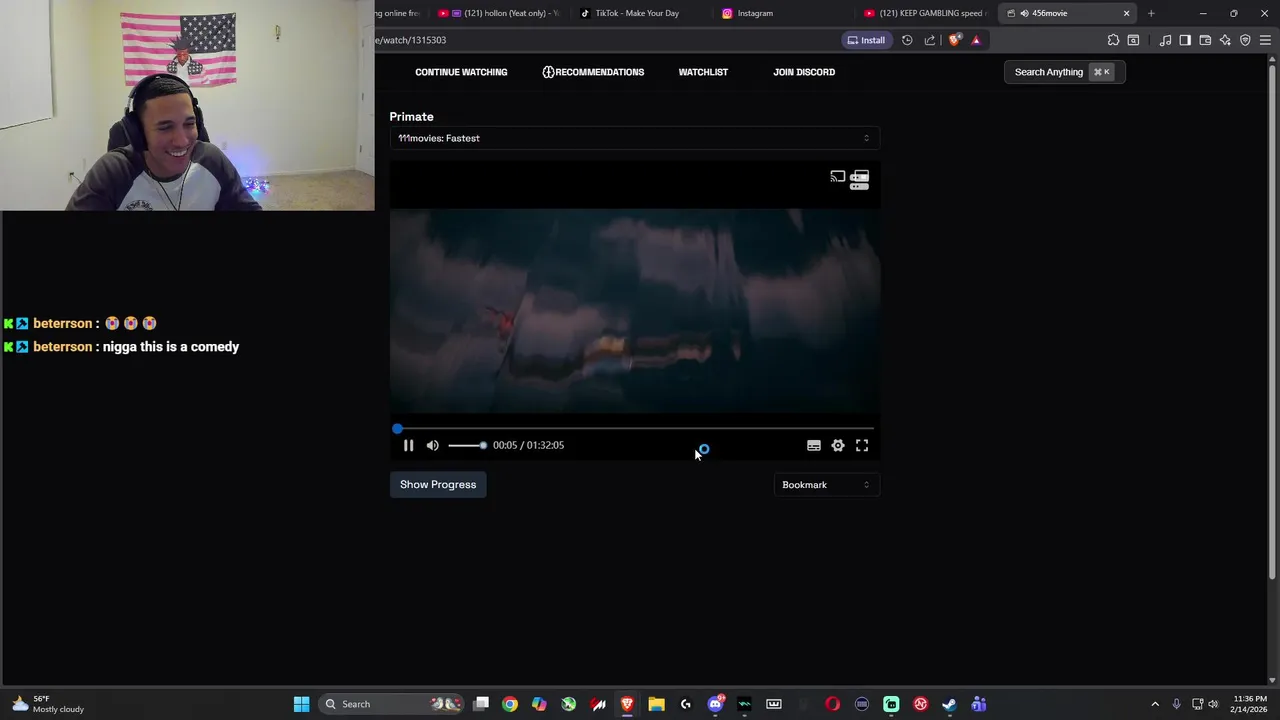Open the Continue Watching page

point(461,72)
